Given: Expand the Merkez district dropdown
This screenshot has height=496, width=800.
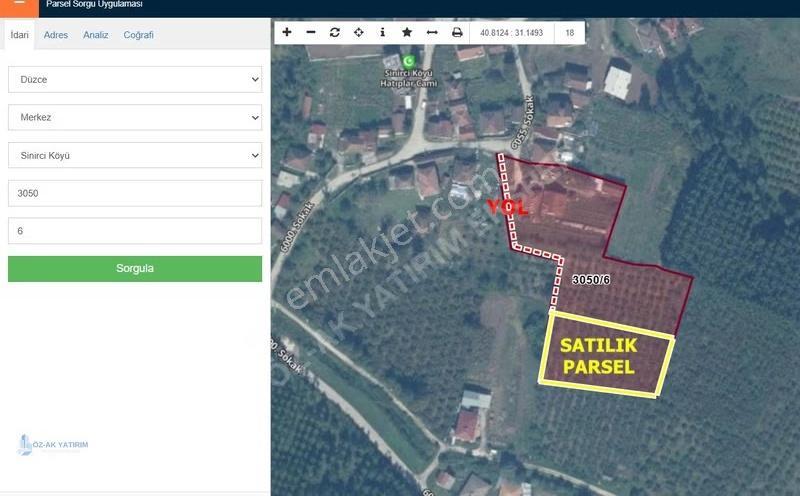Looking at the screenshot, I should pos(135,117).
